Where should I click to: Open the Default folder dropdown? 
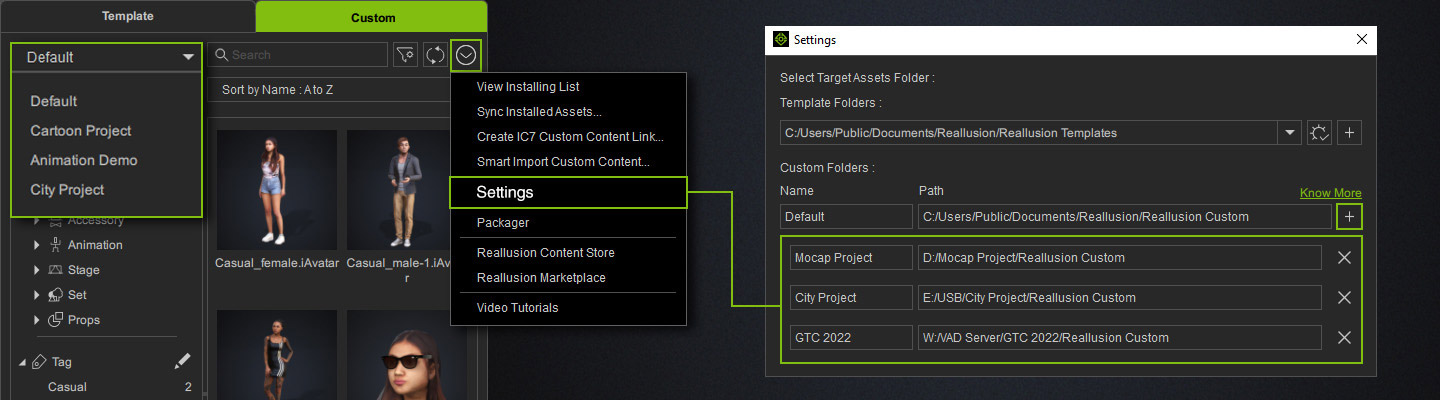(108, 57)
